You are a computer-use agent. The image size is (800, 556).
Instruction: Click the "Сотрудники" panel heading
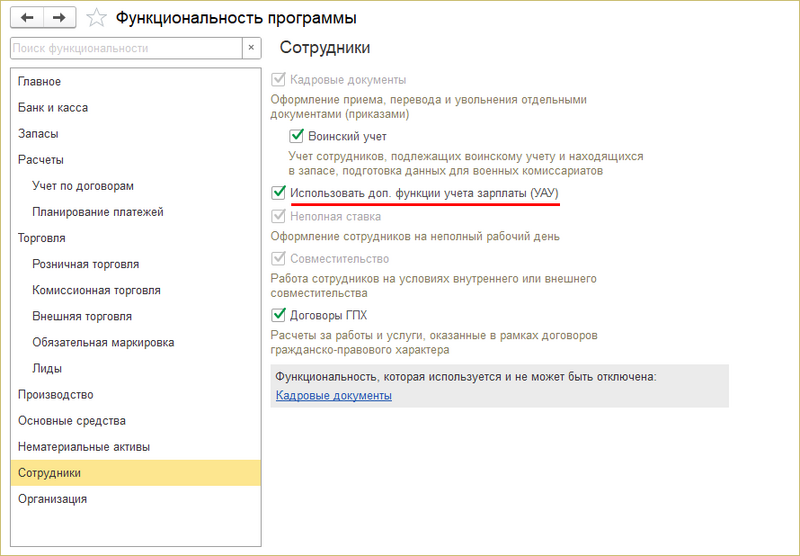point(325,47)
